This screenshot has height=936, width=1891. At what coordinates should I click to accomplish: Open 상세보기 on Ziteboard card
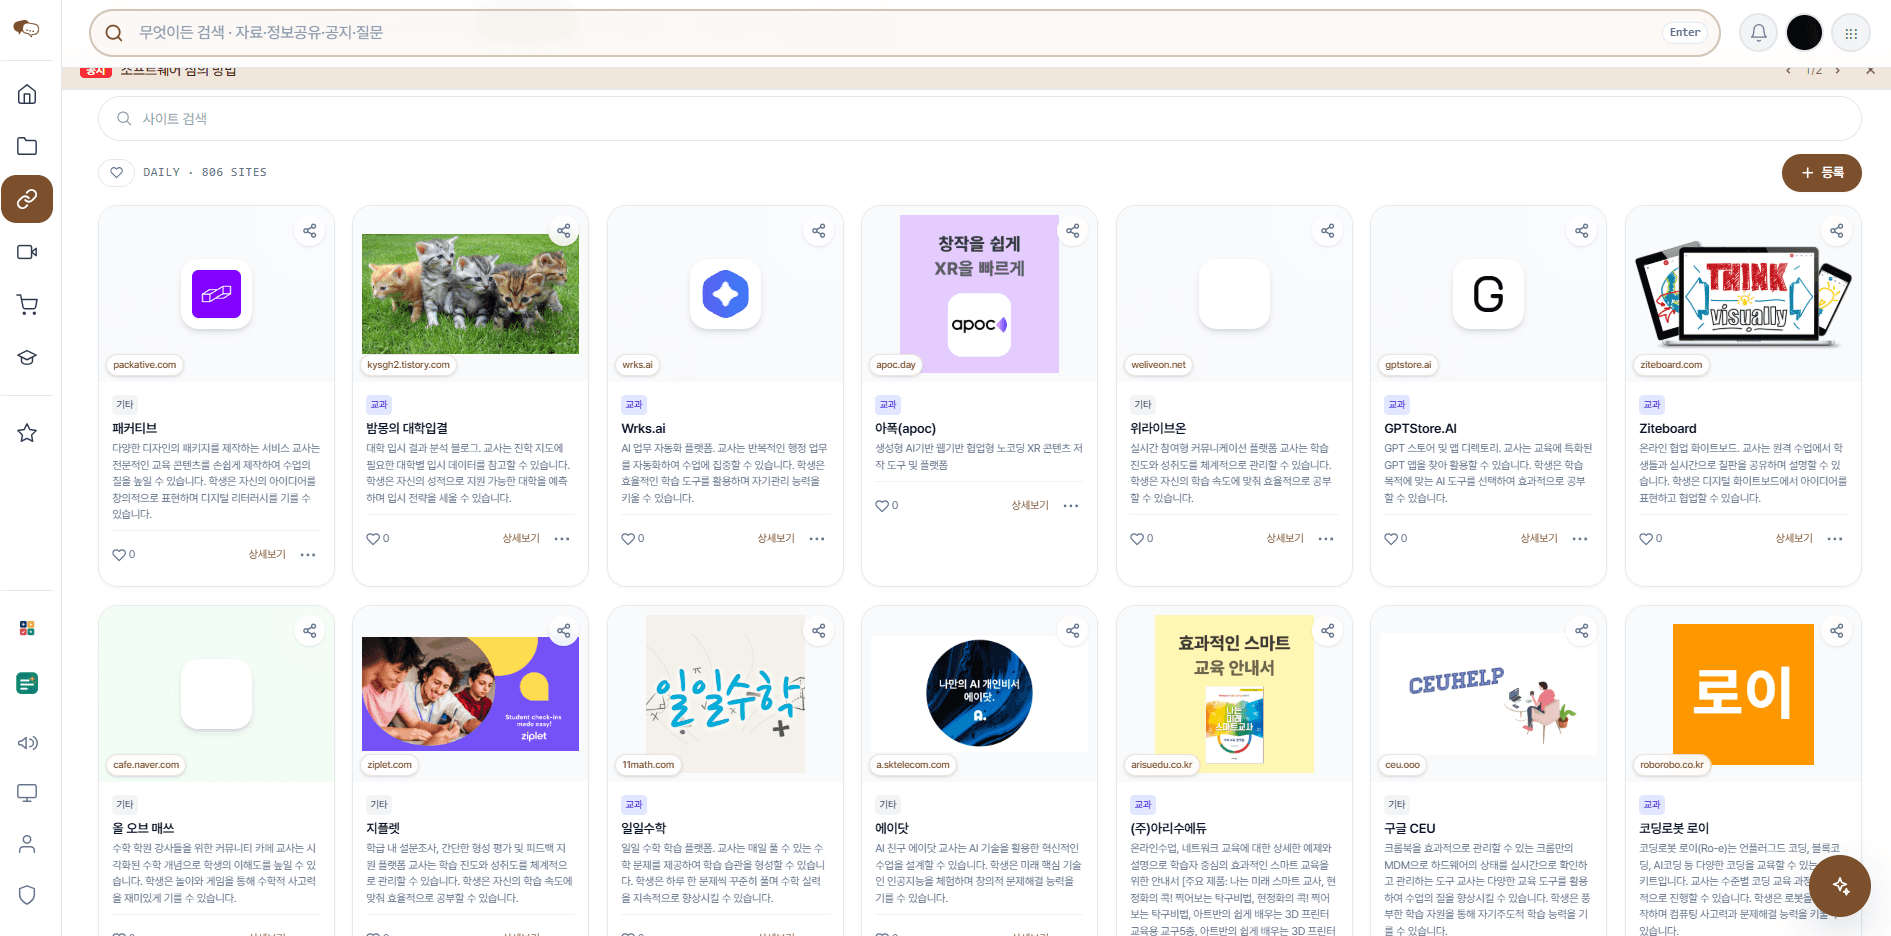[1794, 538]
